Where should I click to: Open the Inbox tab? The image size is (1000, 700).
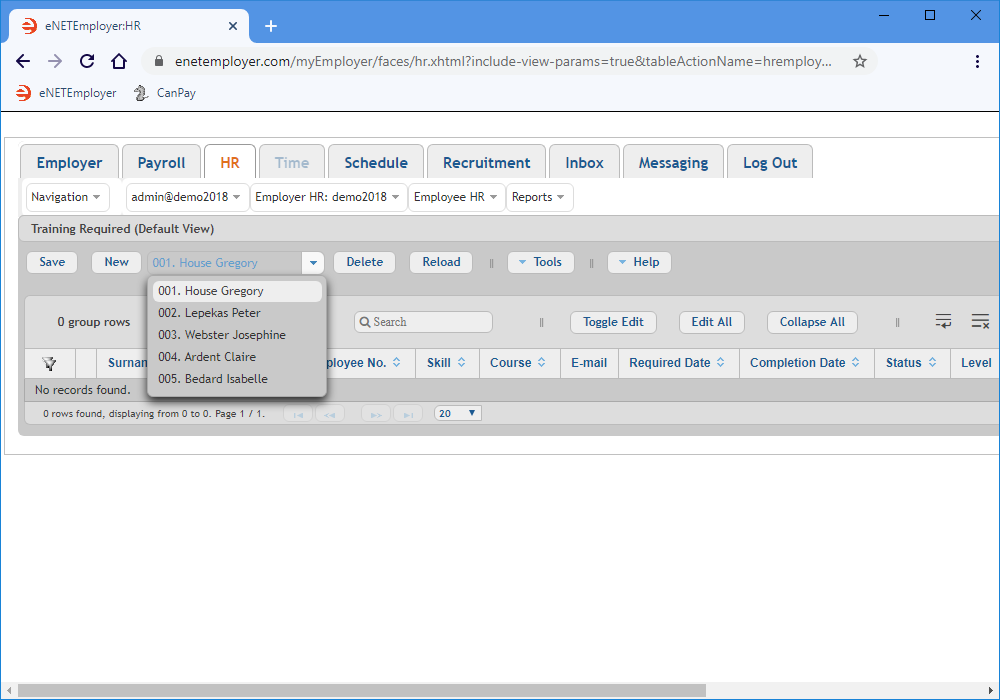point(584,163)
